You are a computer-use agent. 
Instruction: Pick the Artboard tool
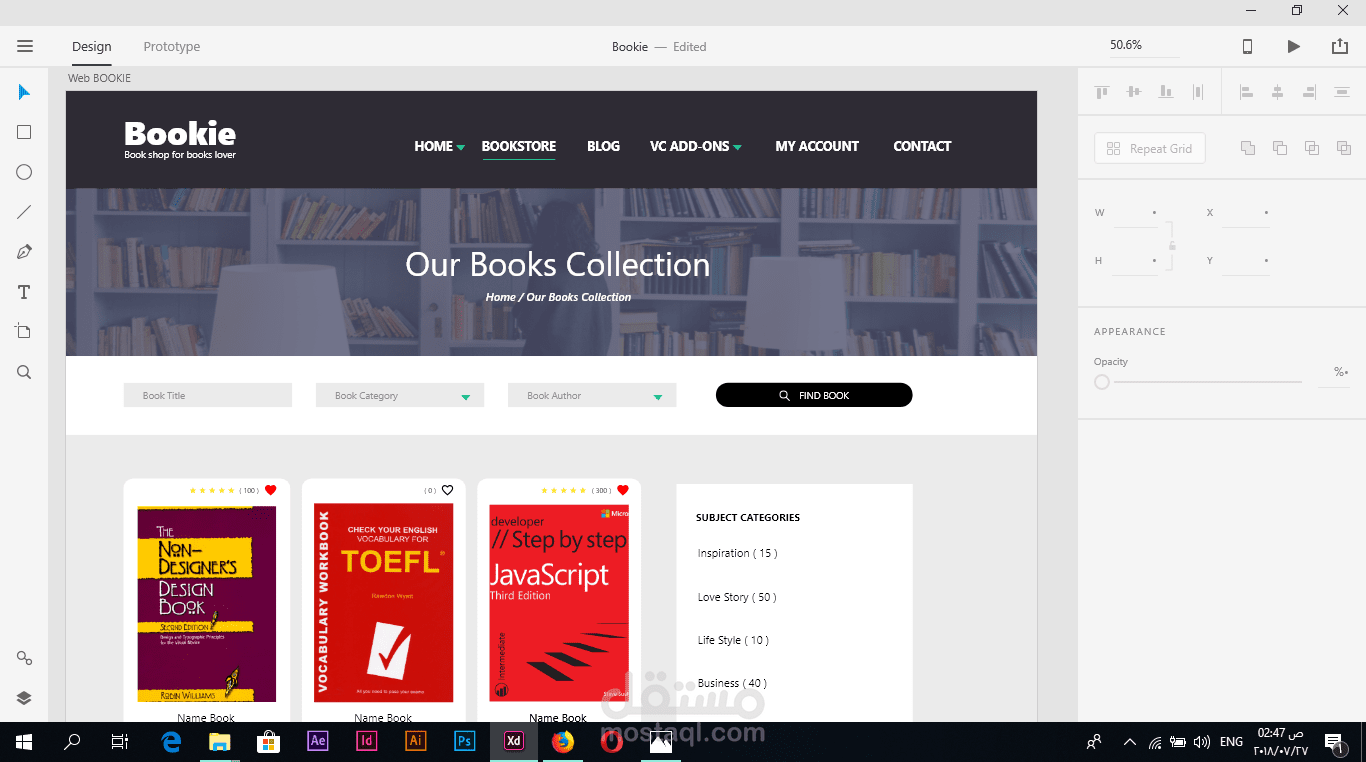25,331
